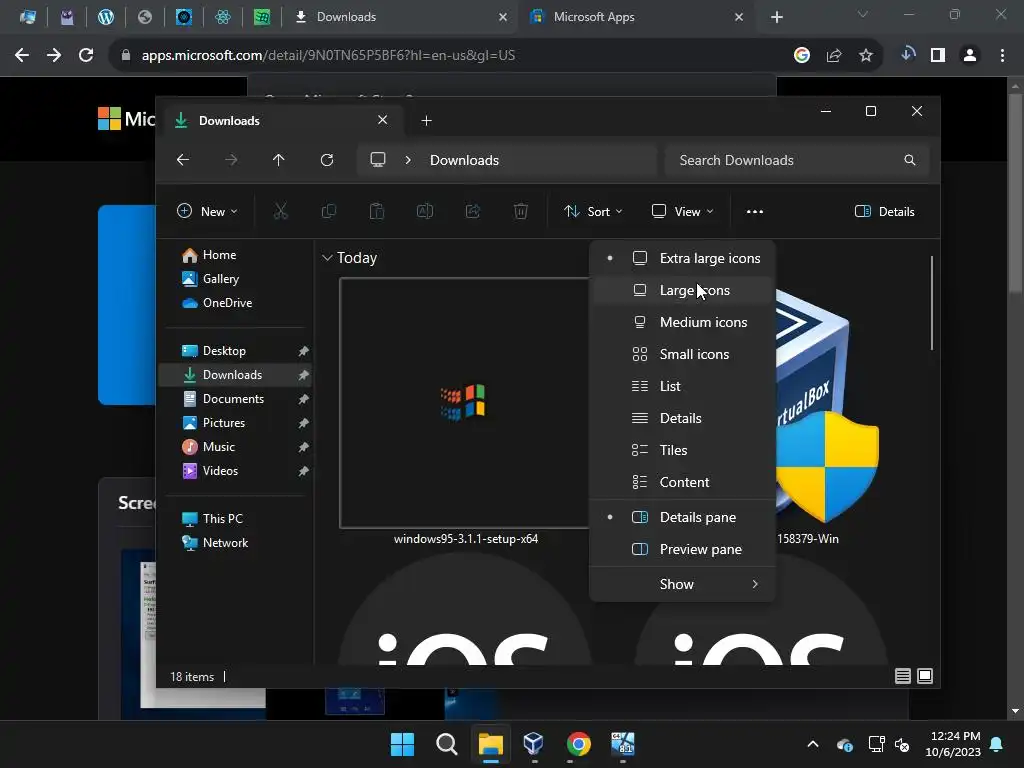Screen dimensions: 1024x768
Task: Select List view option
Action: click(x=682, y=386)
